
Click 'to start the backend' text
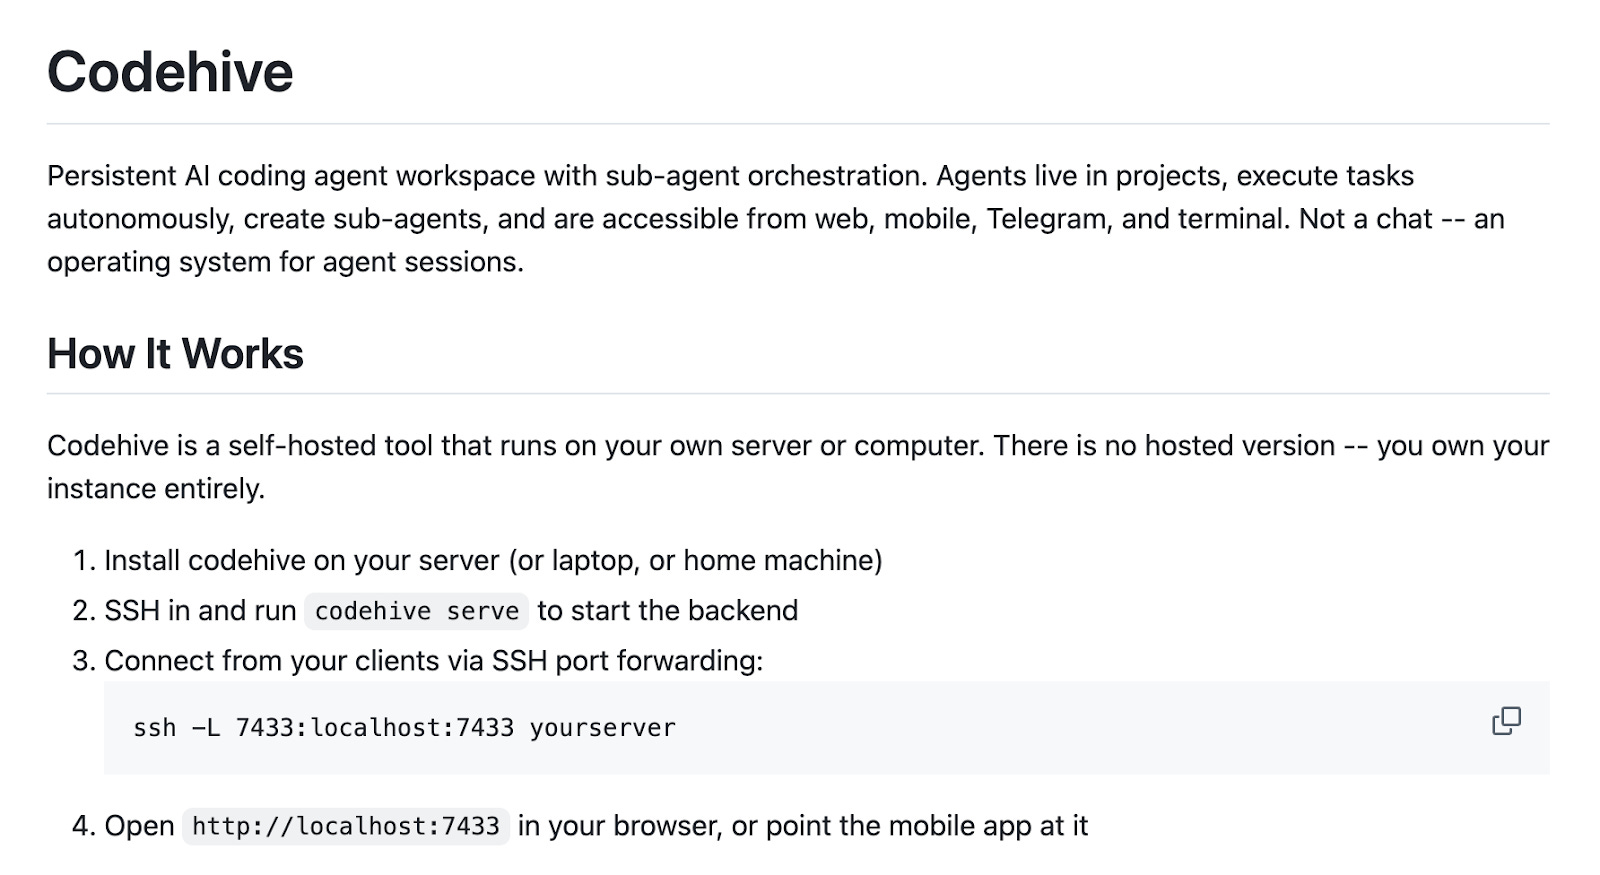[x=668, y=611]
